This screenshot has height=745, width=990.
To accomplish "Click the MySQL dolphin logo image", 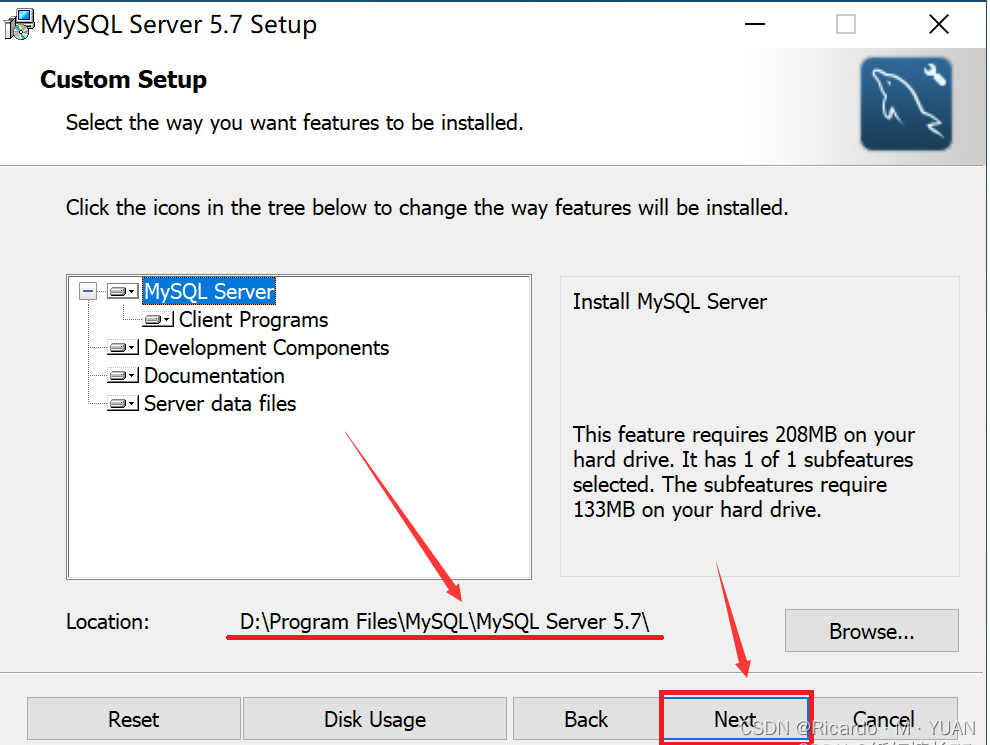I will pos(906,104).
